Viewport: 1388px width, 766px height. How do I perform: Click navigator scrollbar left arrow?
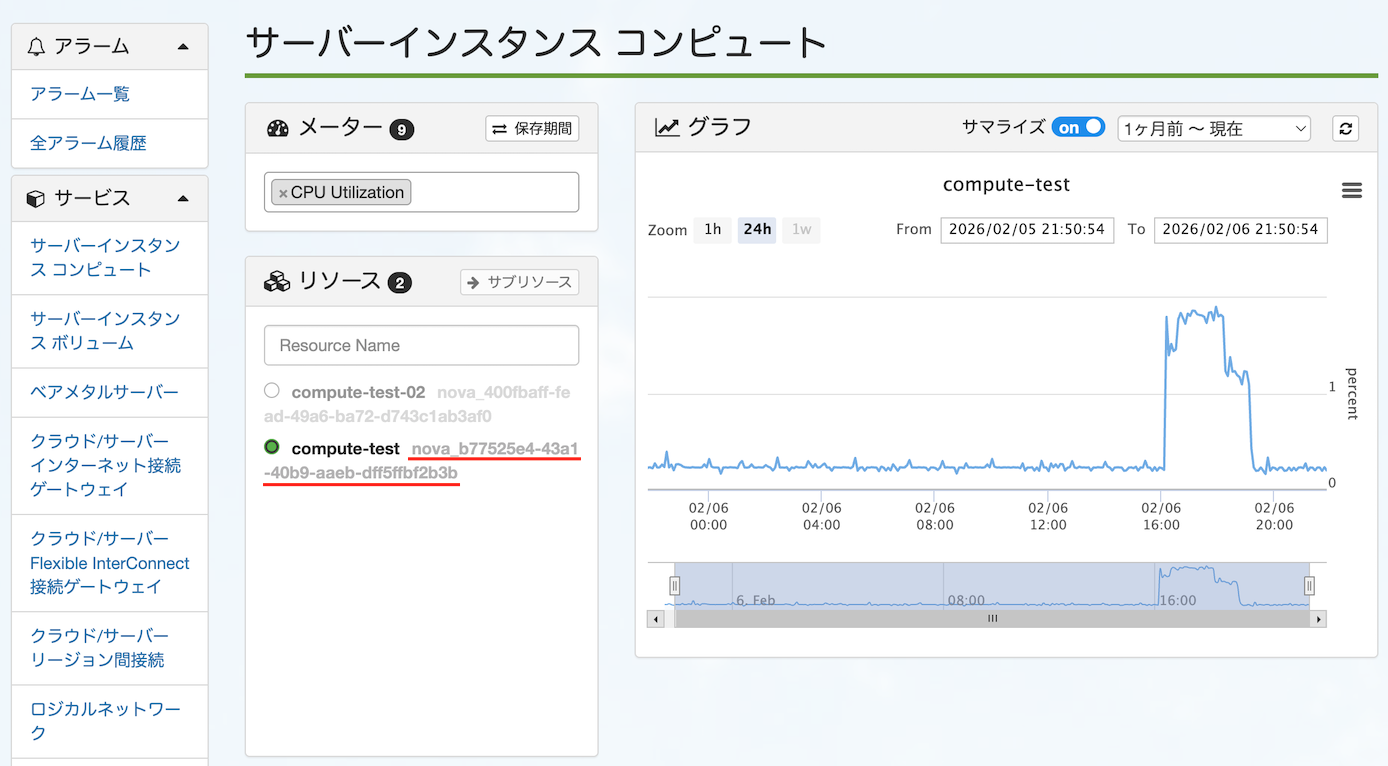(x=656, y=619)
